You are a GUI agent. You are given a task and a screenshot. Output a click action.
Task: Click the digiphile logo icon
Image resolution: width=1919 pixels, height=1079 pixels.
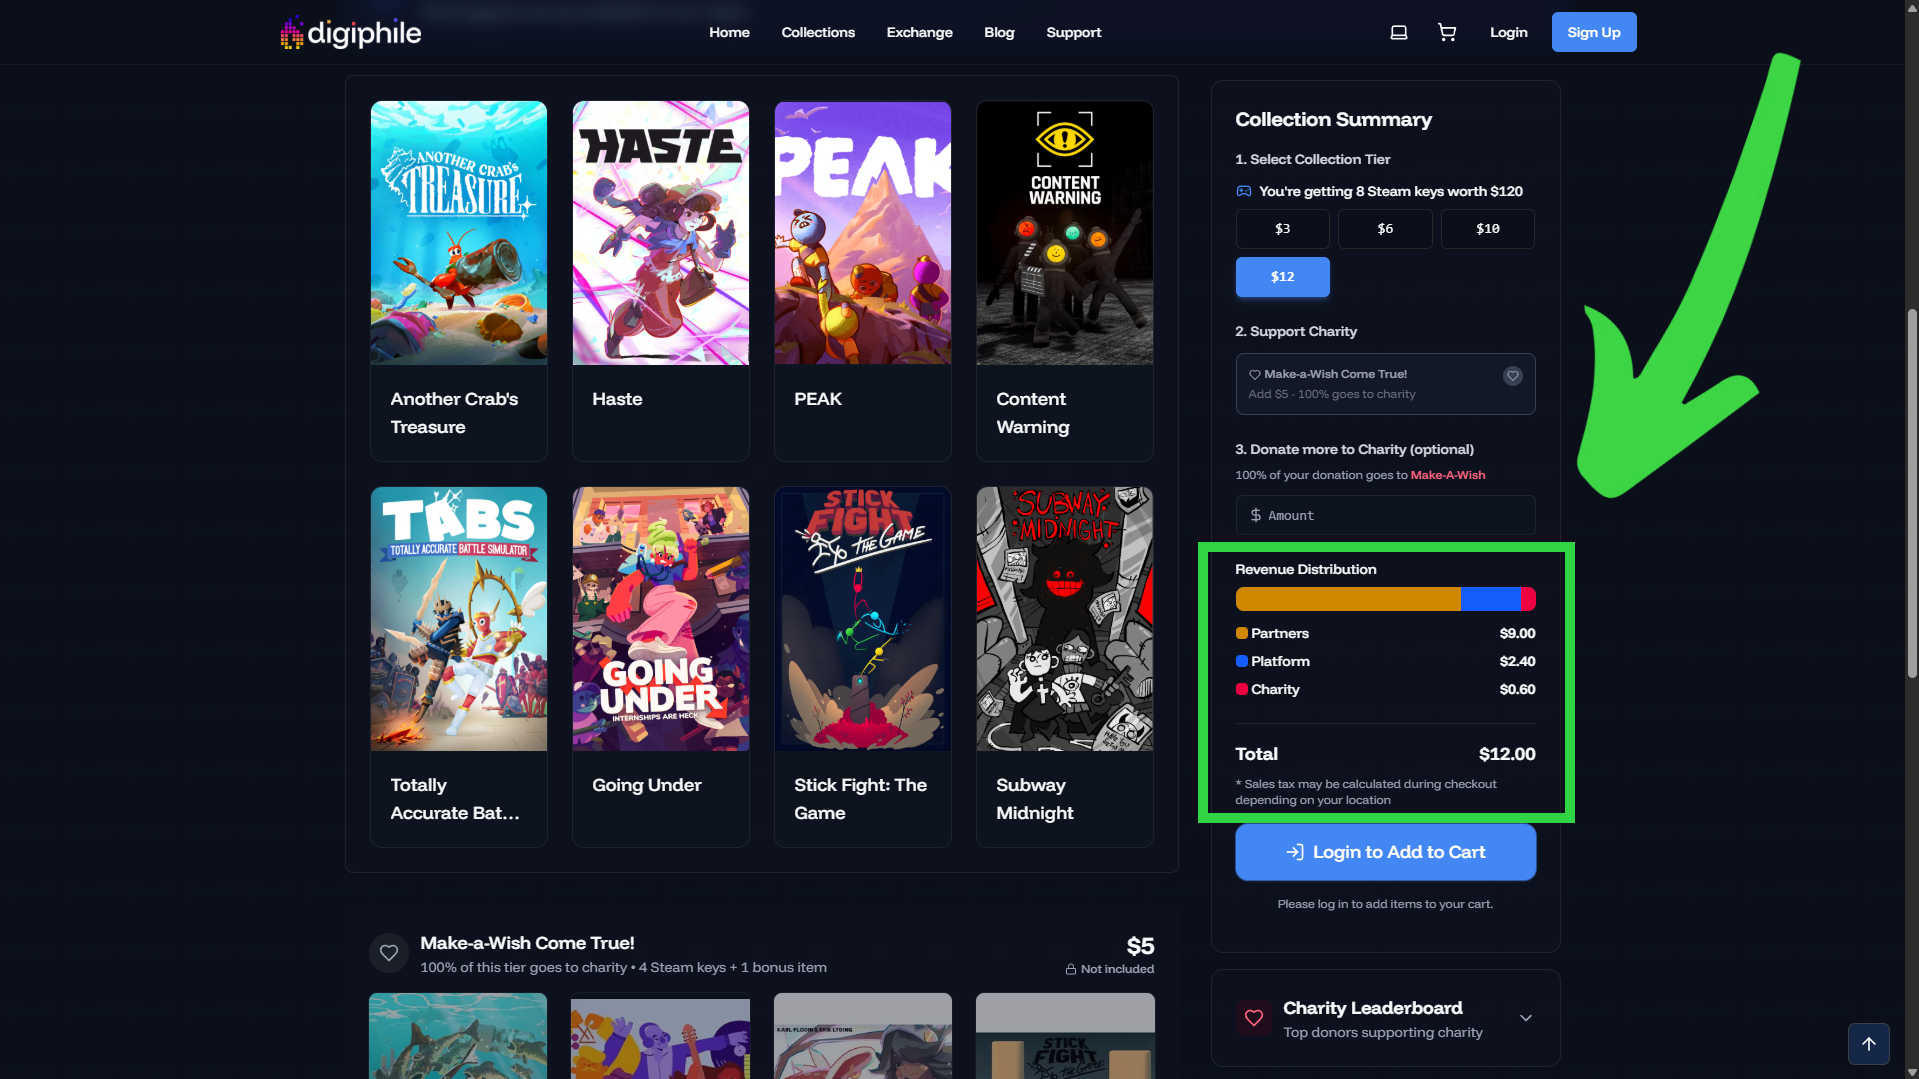point(291,33)
